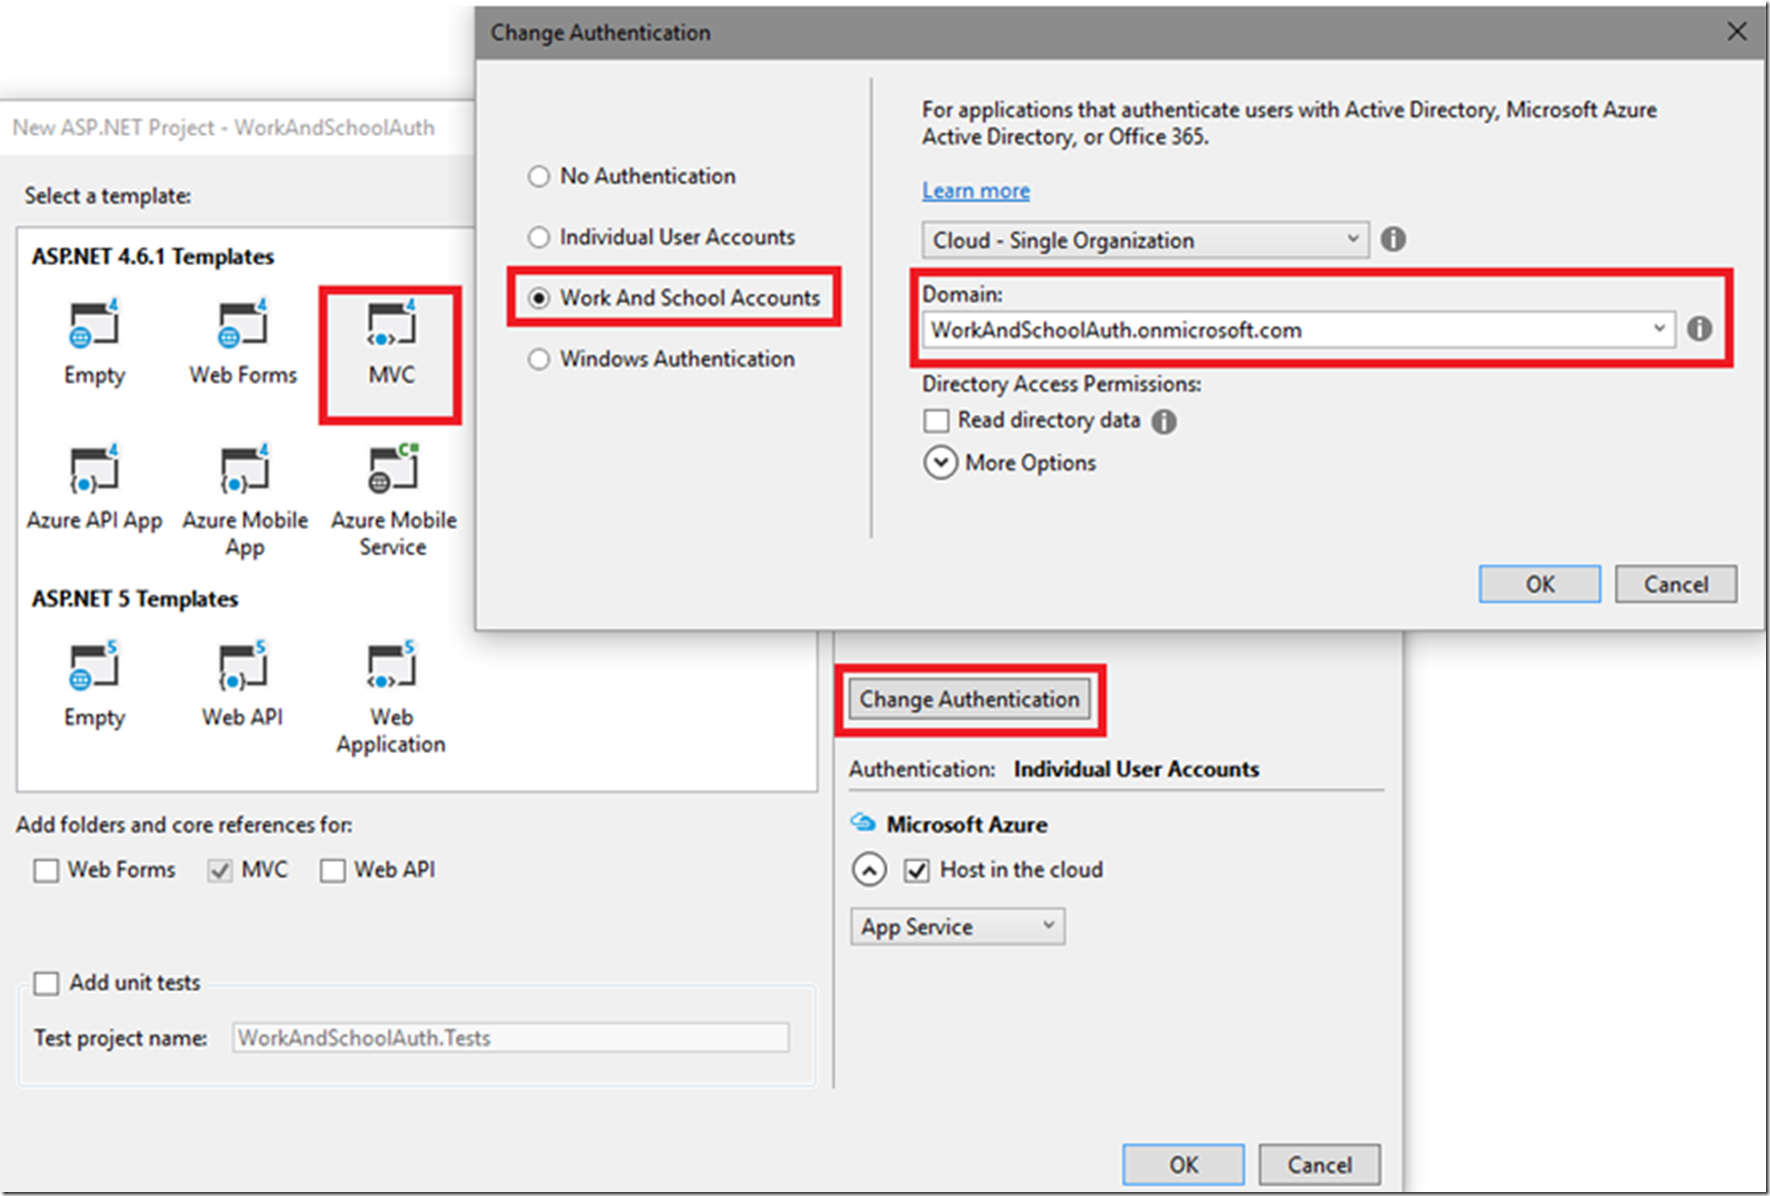The height and width of the screenshot is (1196, 1770).
Task: Select Work And School Accounts option
Action: coord(539,298)
